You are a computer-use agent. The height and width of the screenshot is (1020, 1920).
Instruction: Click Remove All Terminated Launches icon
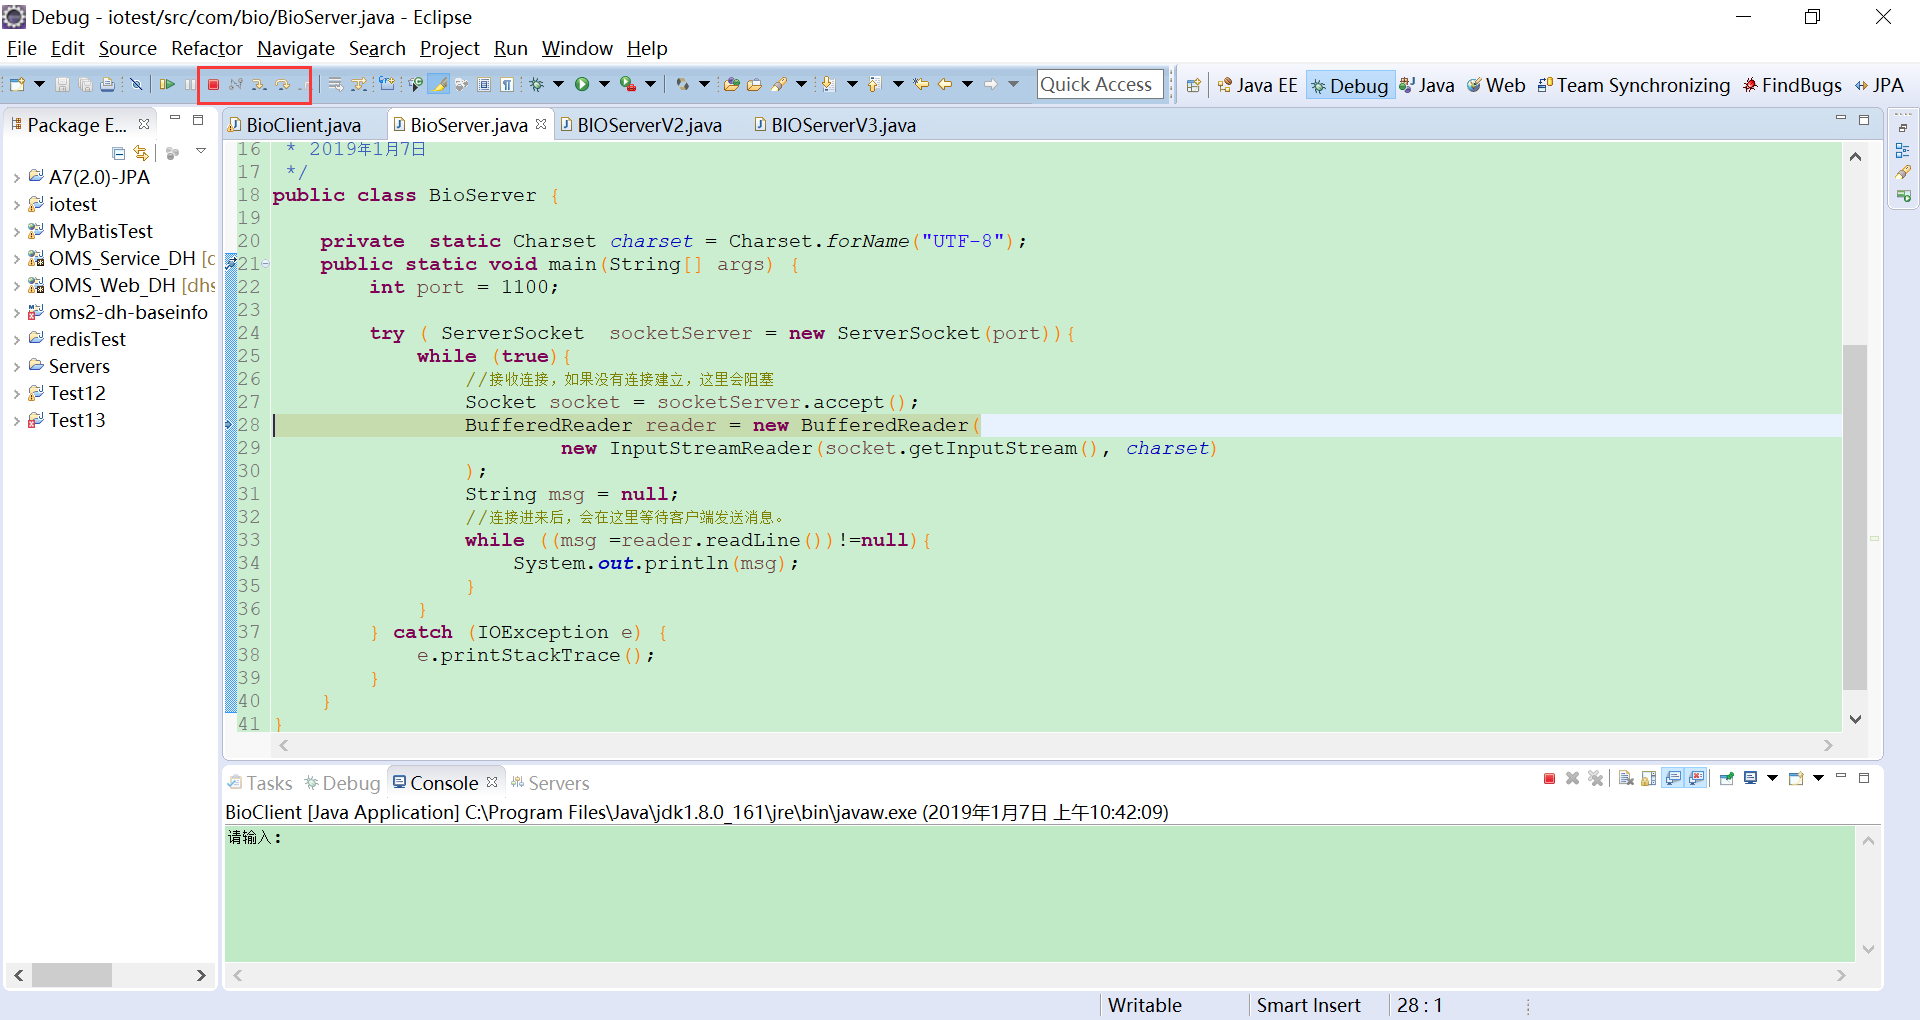[x=1595, y=778]
